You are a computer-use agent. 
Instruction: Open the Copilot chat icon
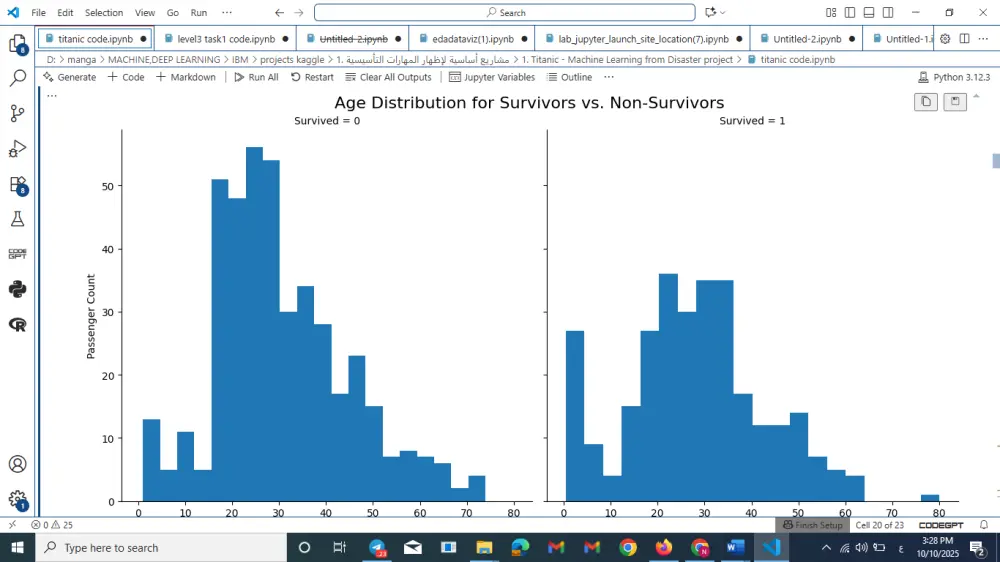pyautogui.click(x=710, y=12)
